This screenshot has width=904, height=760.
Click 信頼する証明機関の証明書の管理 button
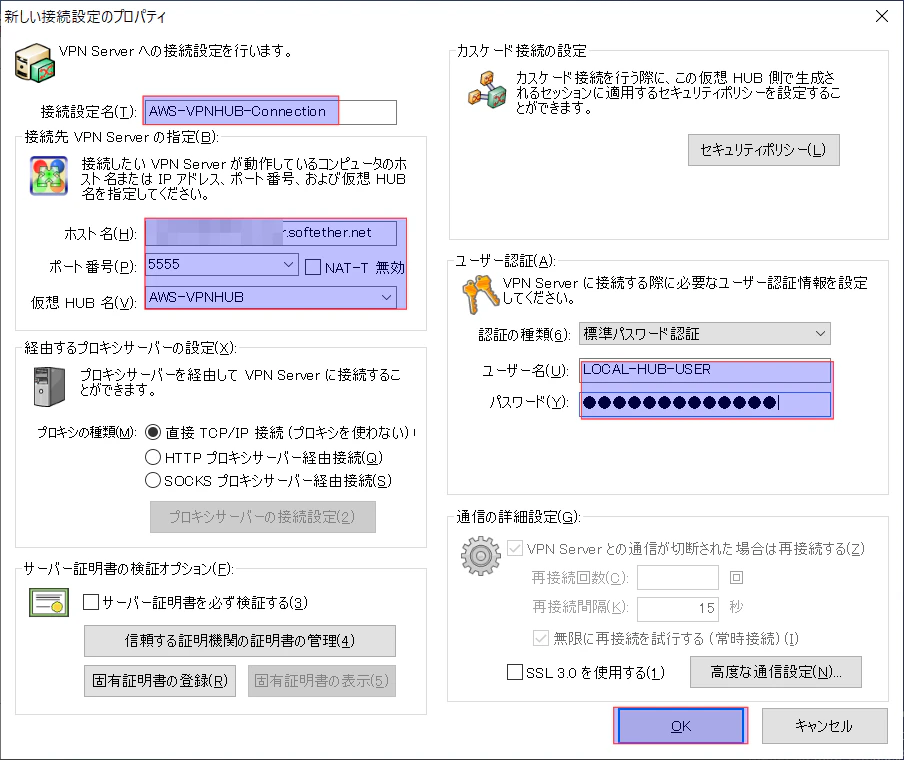(240, 641)
